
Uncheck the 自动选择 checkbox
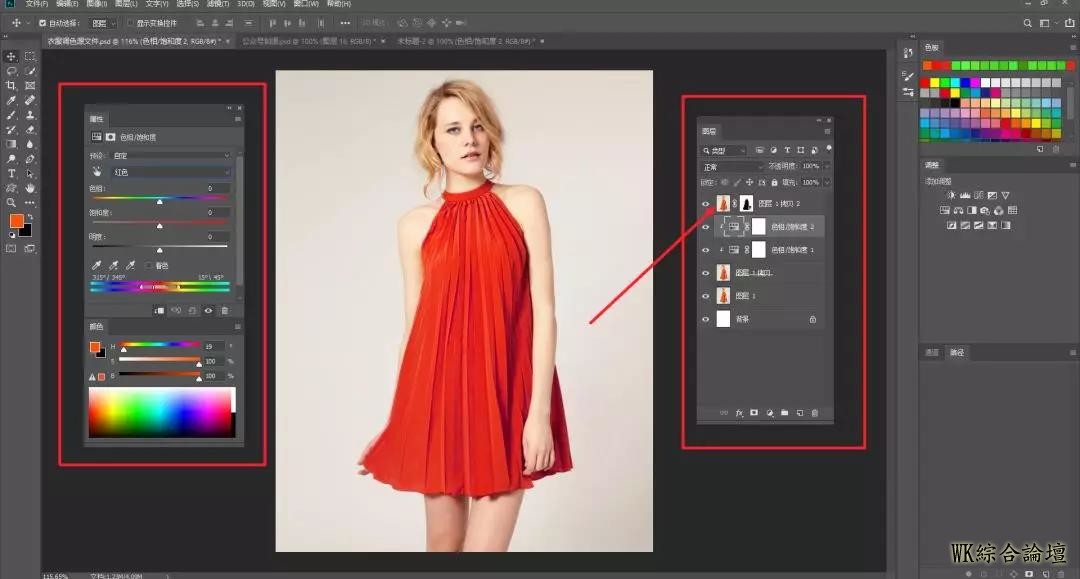tap(42, 23)
